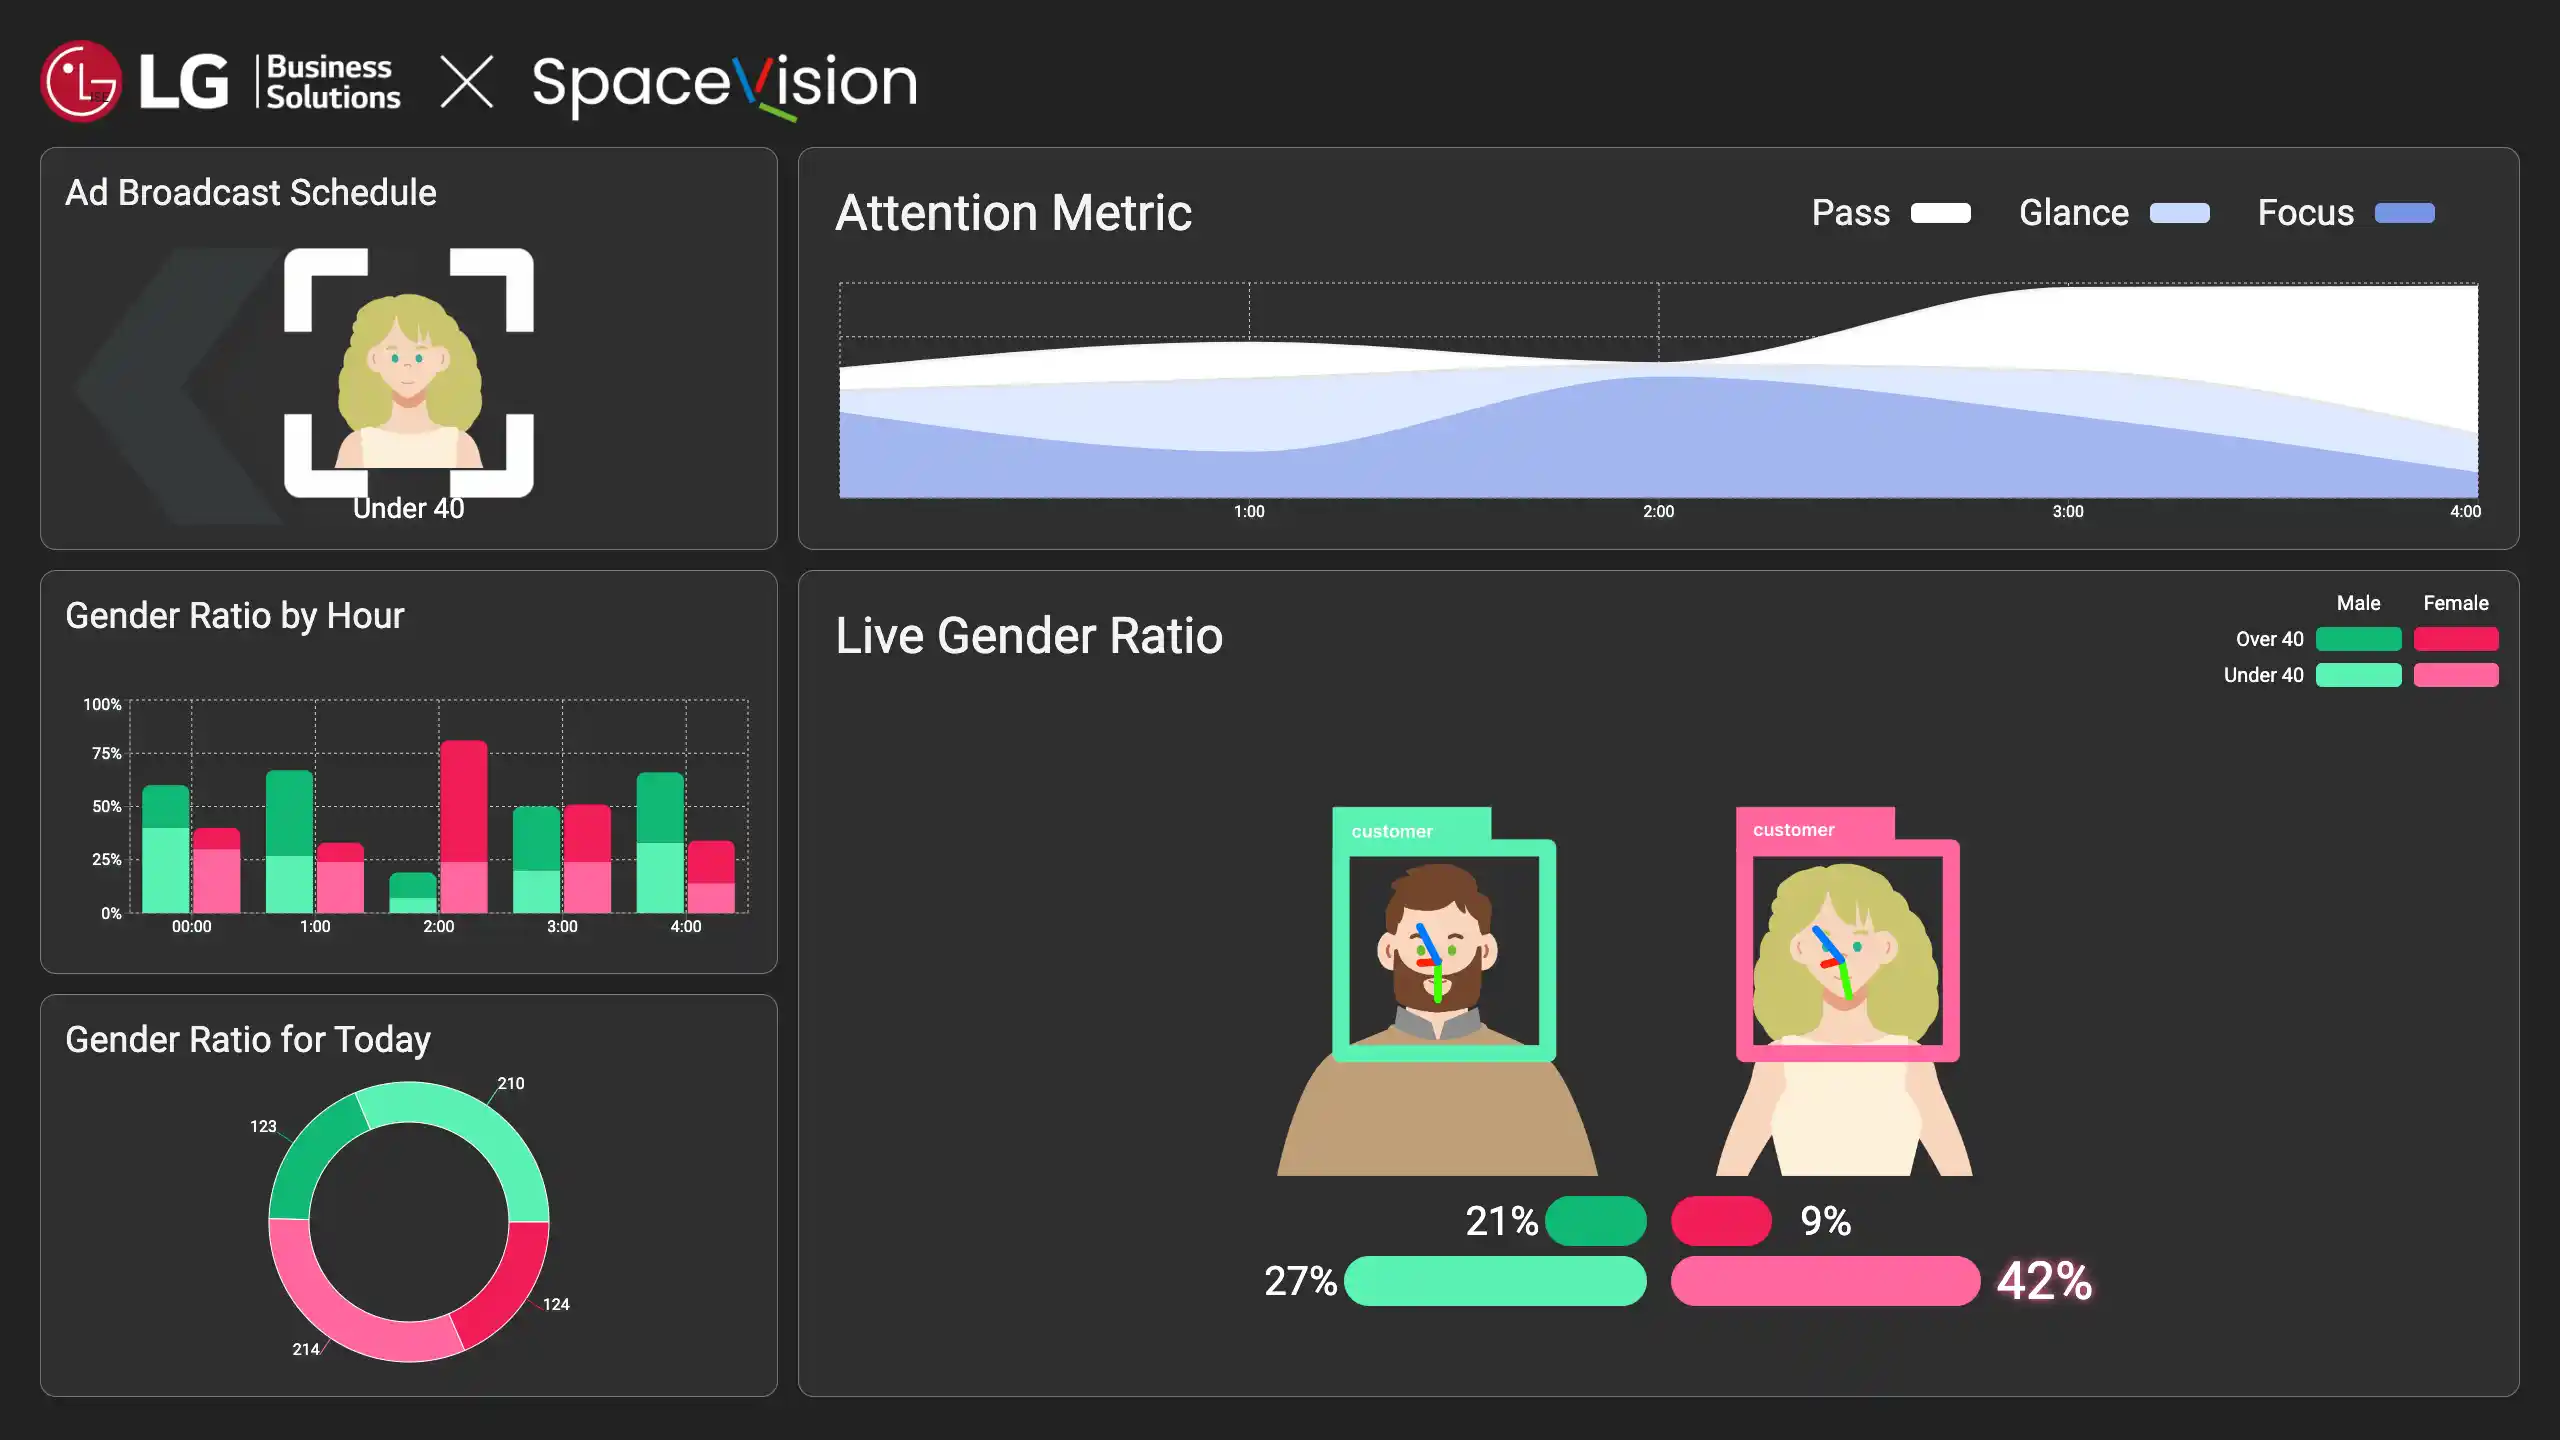Click the 42% pink progress bar
This screenshot has width=2560, height=1440.
point(1824,1281)
